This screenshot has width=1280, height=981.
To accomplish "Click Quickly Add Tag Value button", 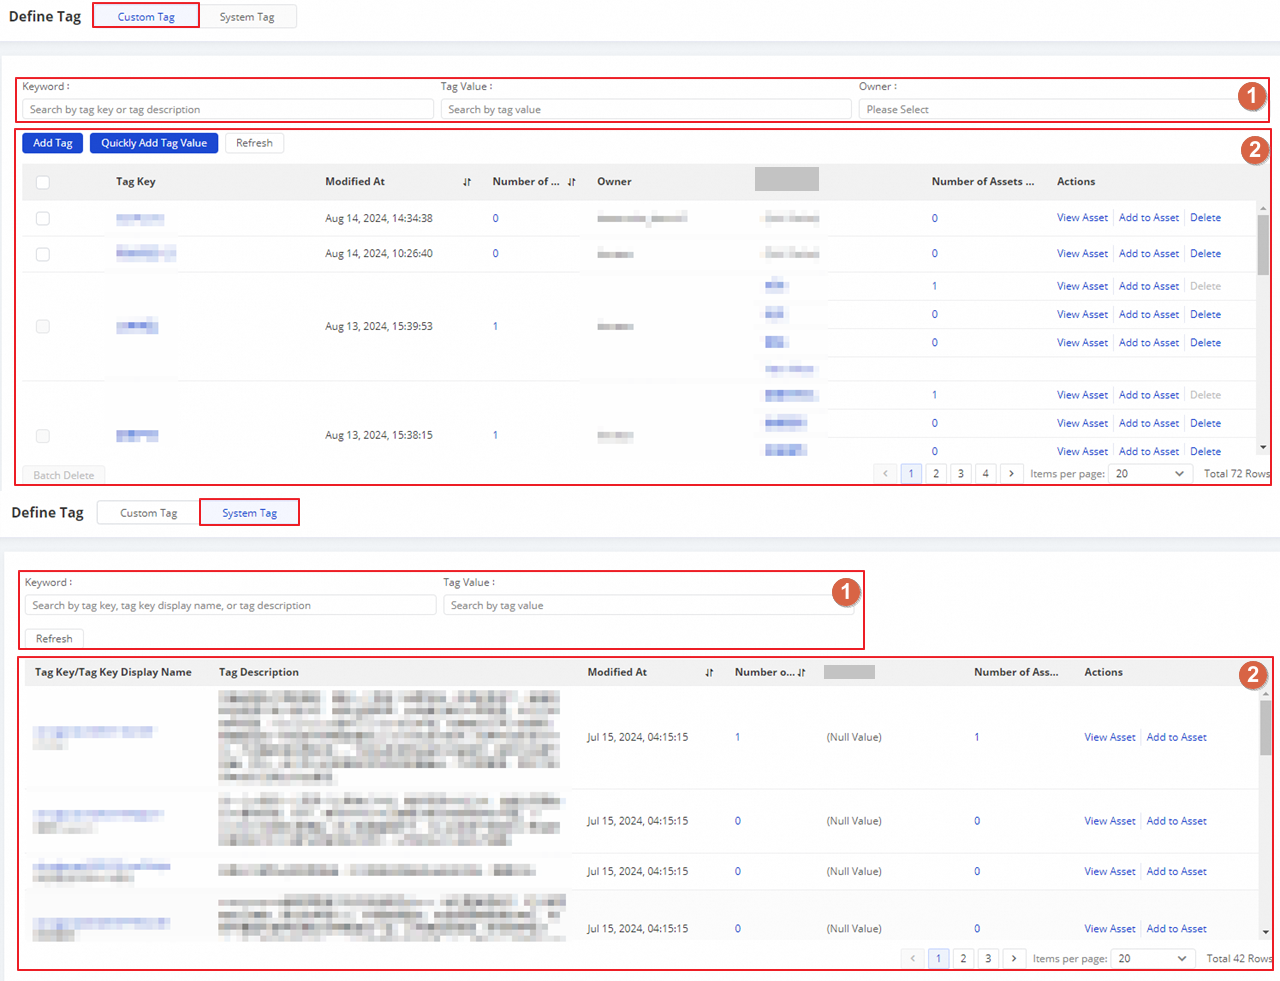I will [154, 143].
